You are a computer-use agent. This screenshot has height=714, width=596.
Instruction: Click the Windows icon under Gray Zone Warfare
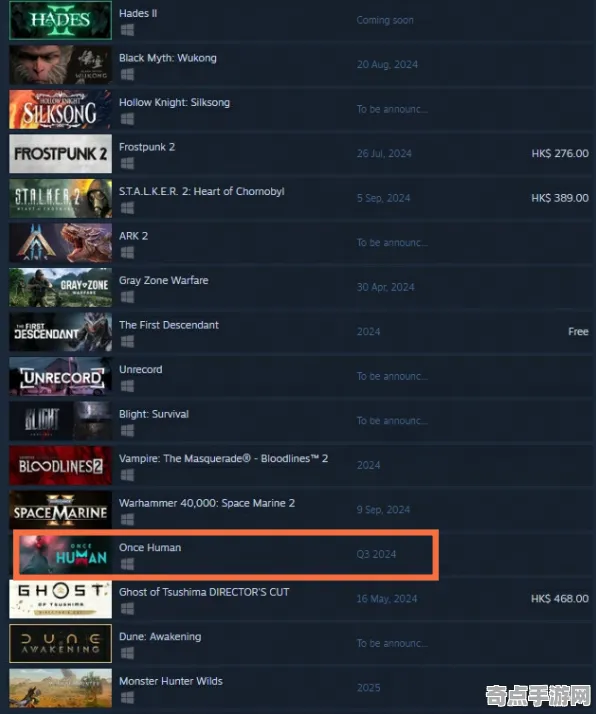[x=127, y=297]
